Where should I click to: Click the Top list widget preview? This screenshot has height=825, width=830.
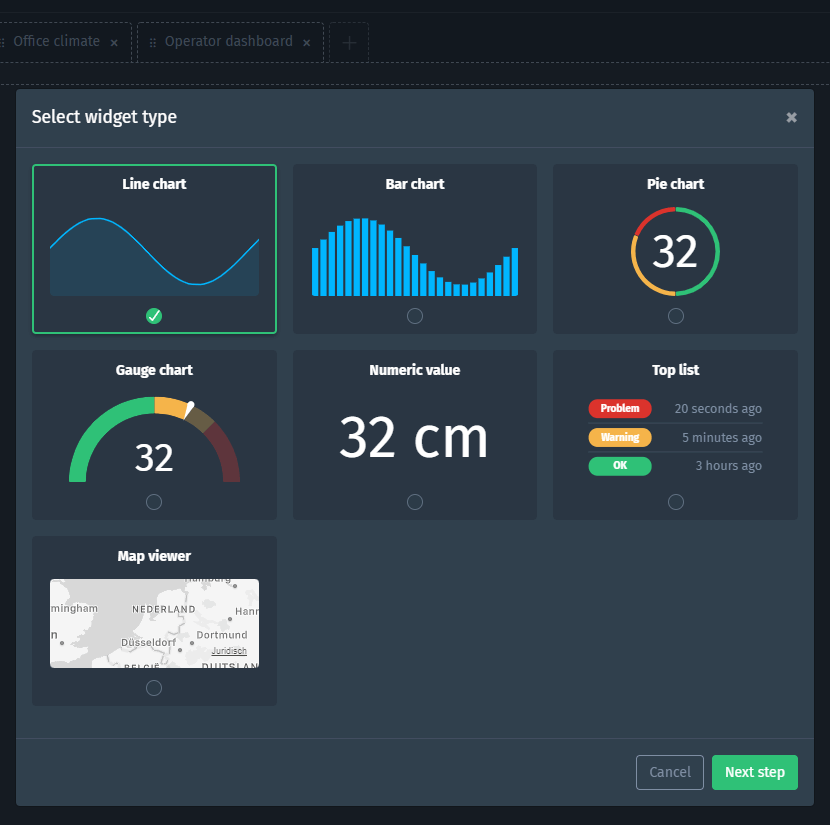click(675, 437)
